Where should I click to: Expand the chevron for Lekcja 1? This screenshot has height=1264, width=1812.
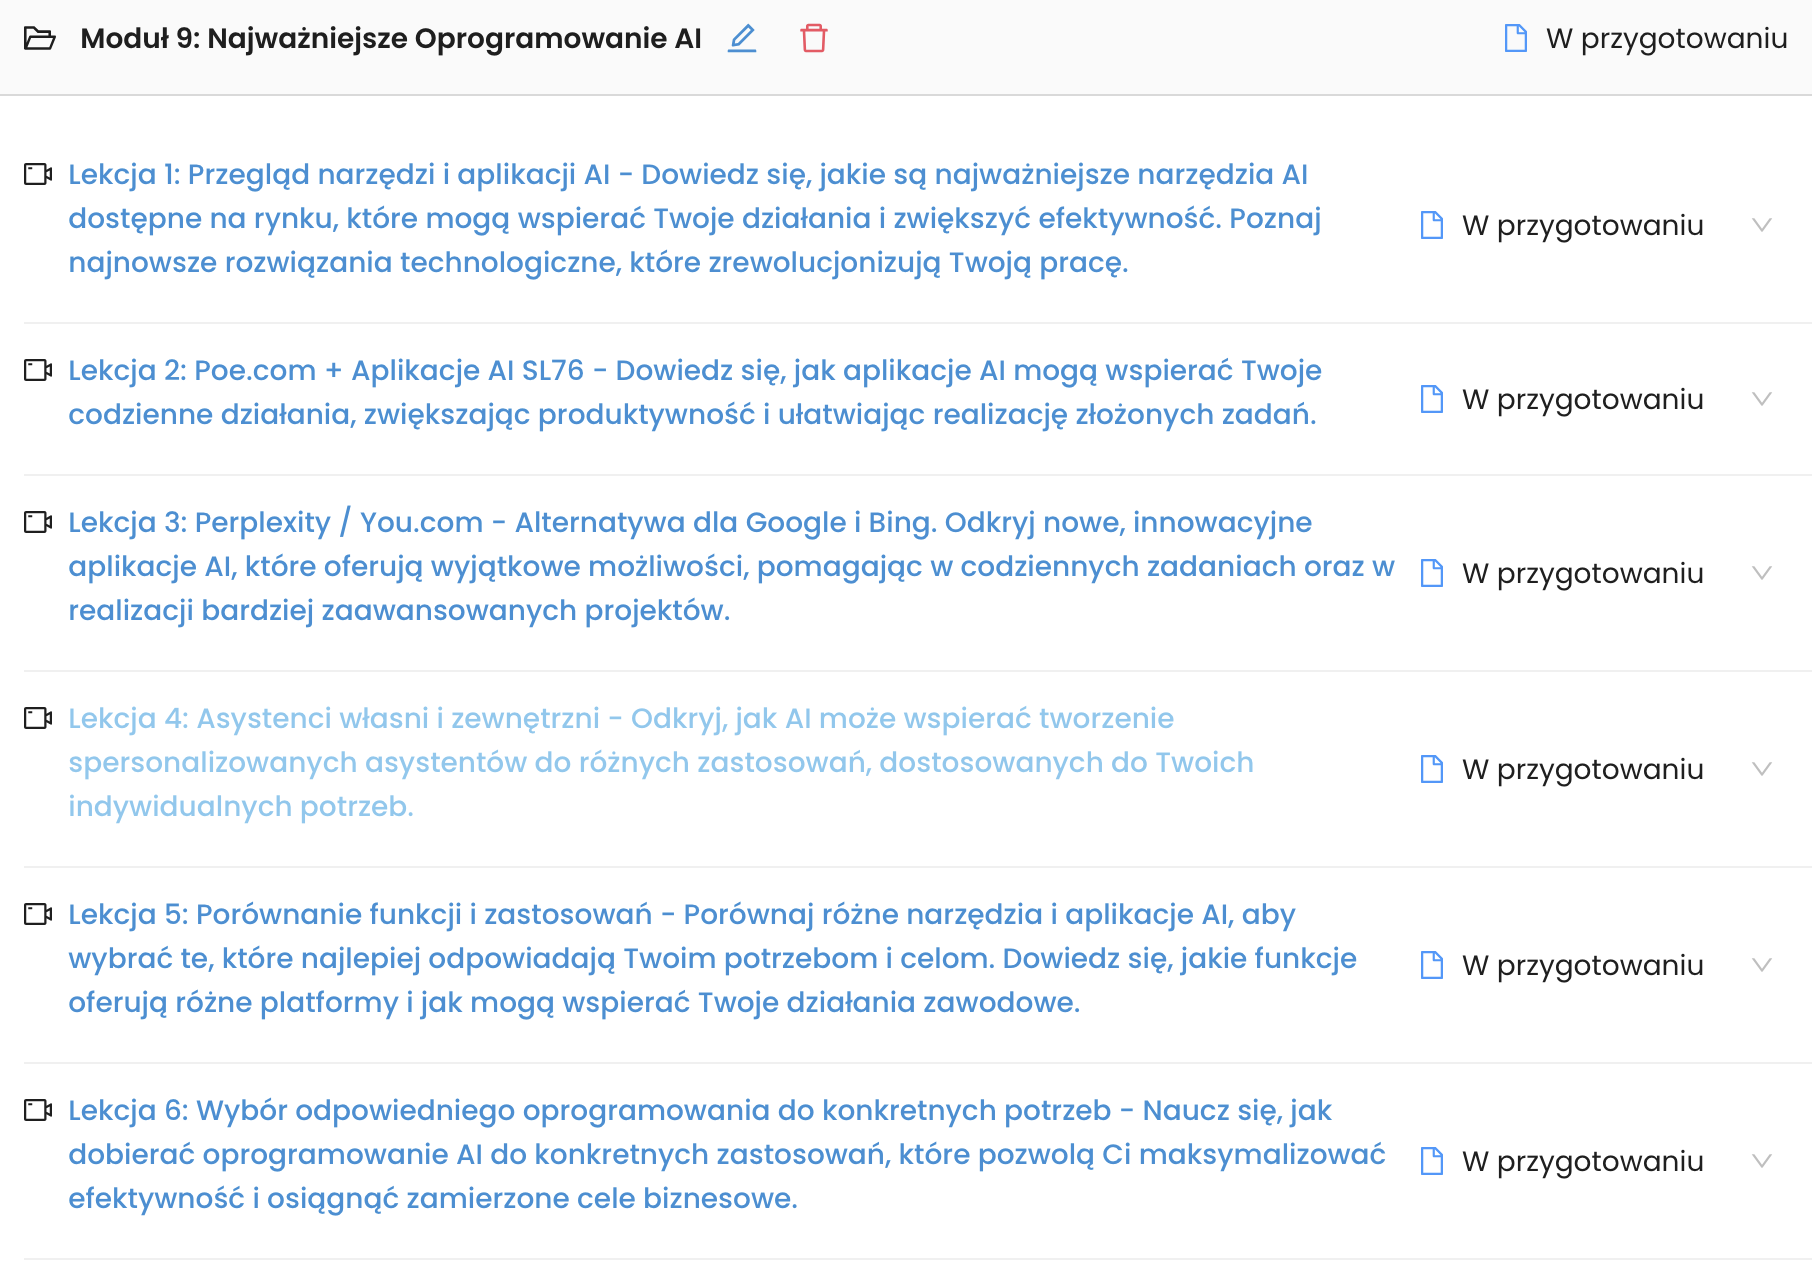tap(1762, 225)
